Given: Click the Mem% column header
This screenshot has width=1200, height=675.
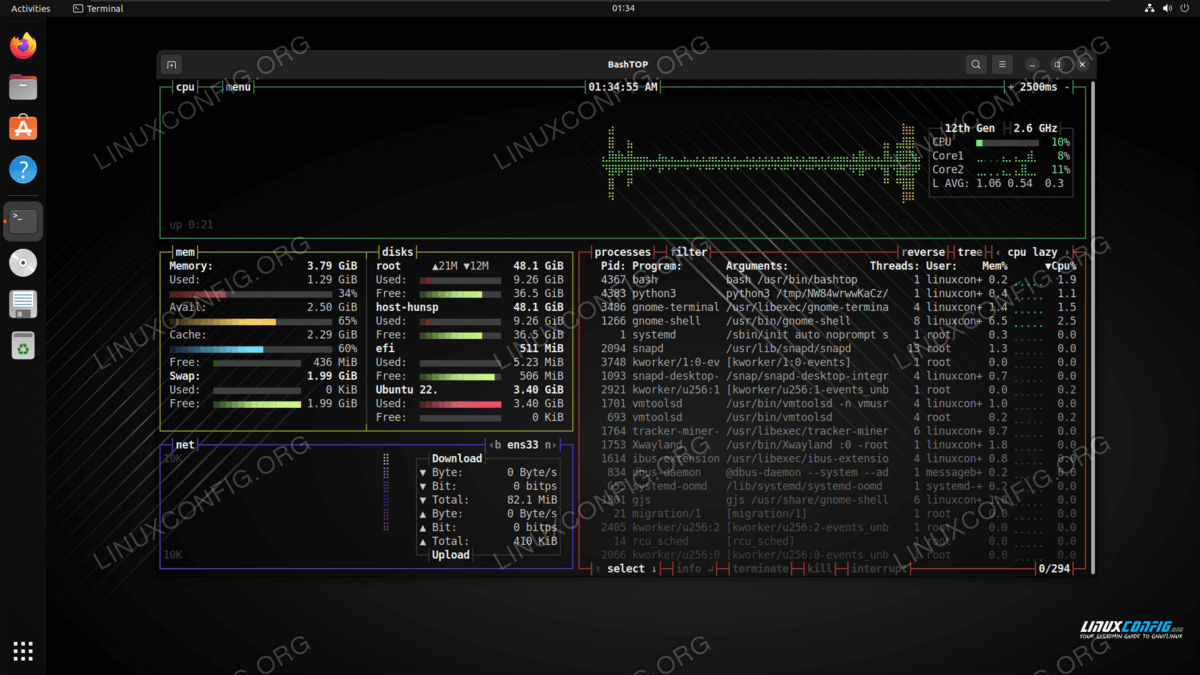Looking at the screenshot, I should tap(996, 266).
